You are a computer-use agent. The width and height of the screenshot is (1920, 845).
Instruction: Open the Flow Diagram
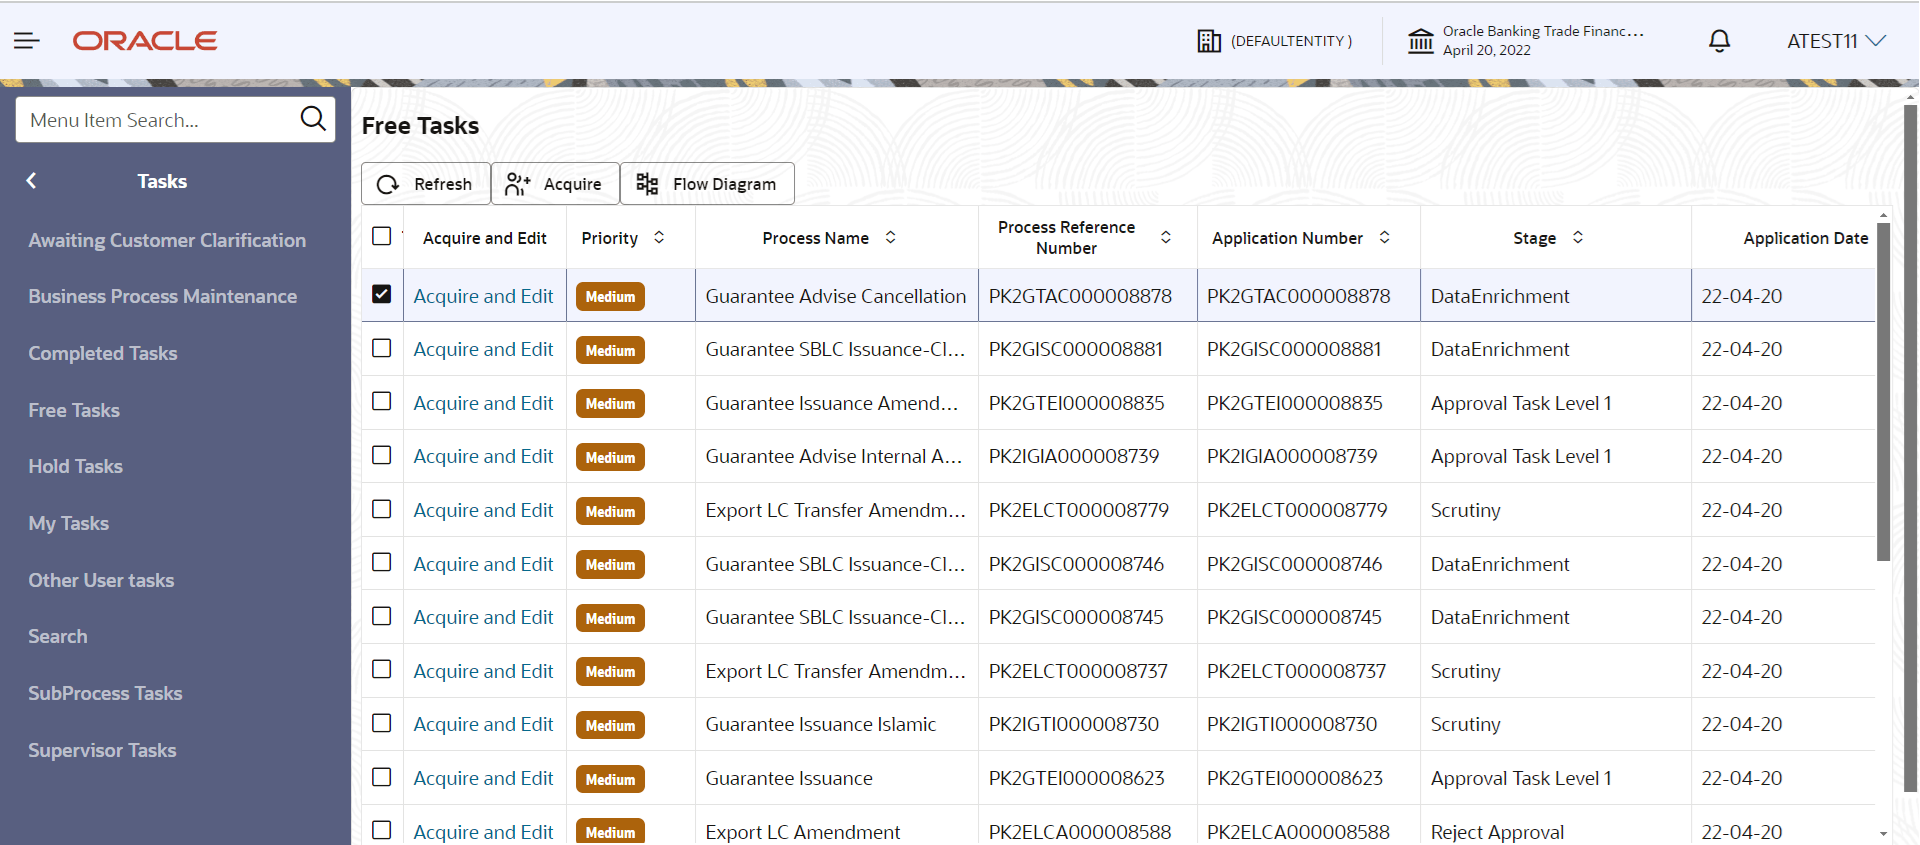pos(707,184)
